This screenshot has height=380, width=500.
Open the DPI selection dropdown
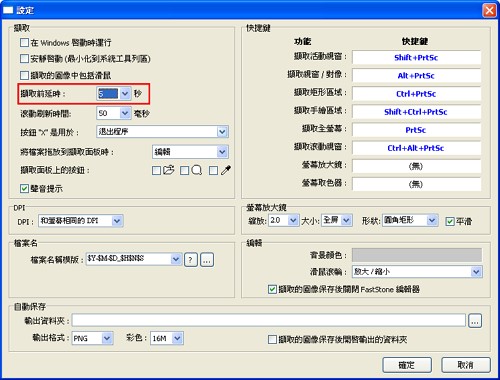pos(117,221)
